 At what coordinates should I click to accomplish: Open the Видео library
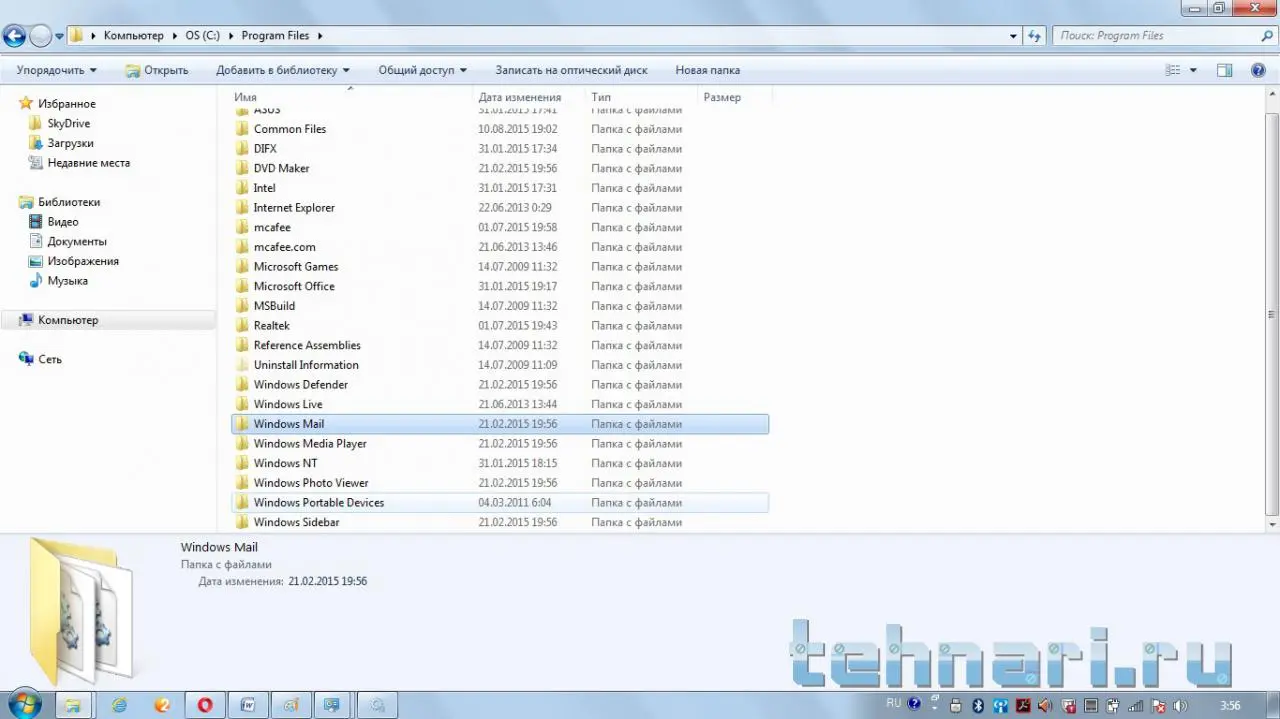62,222
